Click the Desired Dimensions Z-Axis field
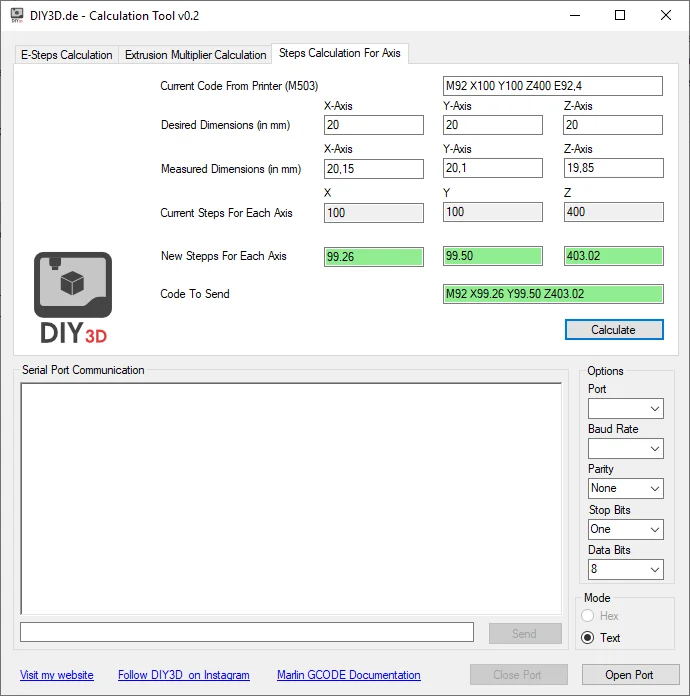This screenshot has height=696, width=690. [x=613, y=125]
